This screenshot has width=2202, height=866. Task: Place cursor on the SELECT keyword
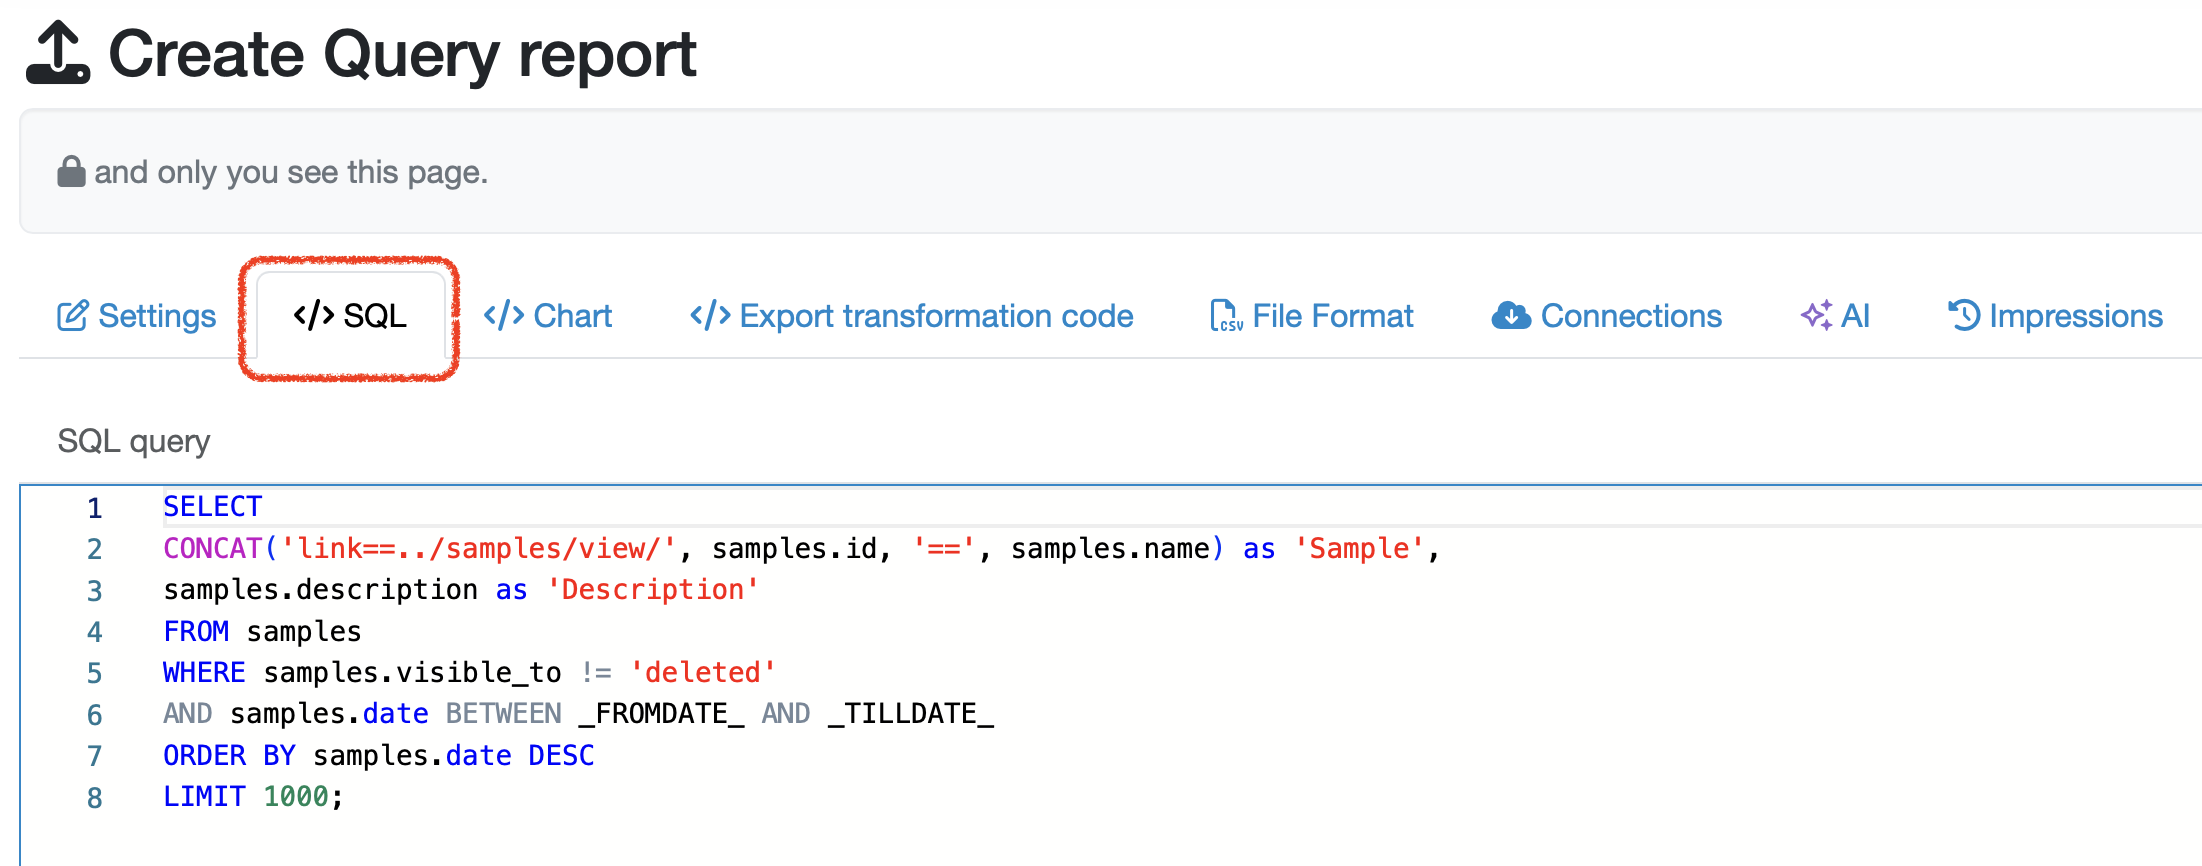click(212, 507)
